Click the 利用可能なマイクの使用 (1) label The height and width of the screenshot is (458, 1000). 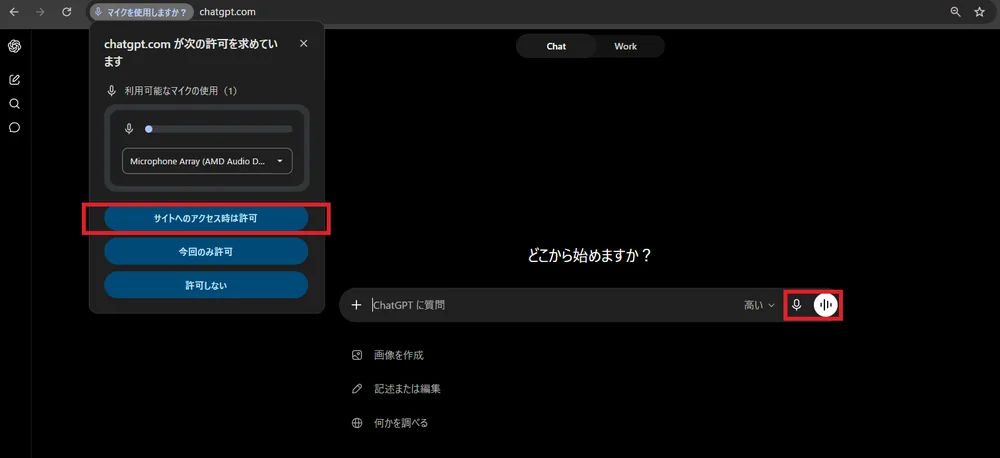(x=180, y=91)
